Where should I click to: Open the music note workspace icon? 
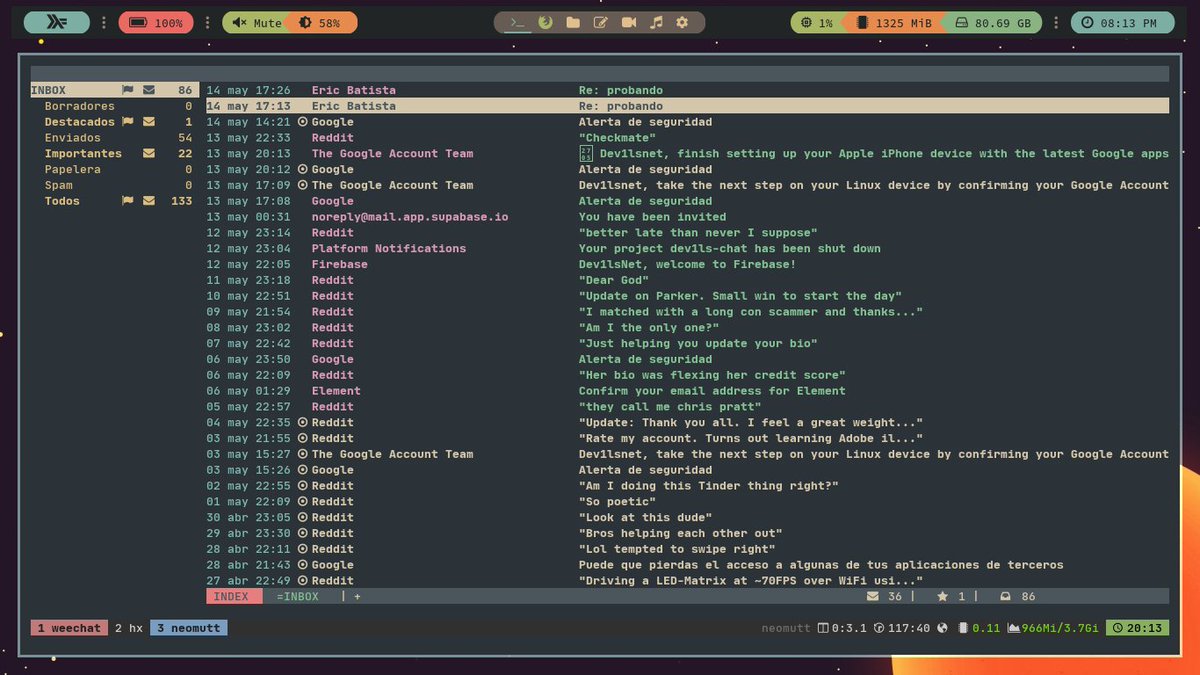[x=656, y=22]
